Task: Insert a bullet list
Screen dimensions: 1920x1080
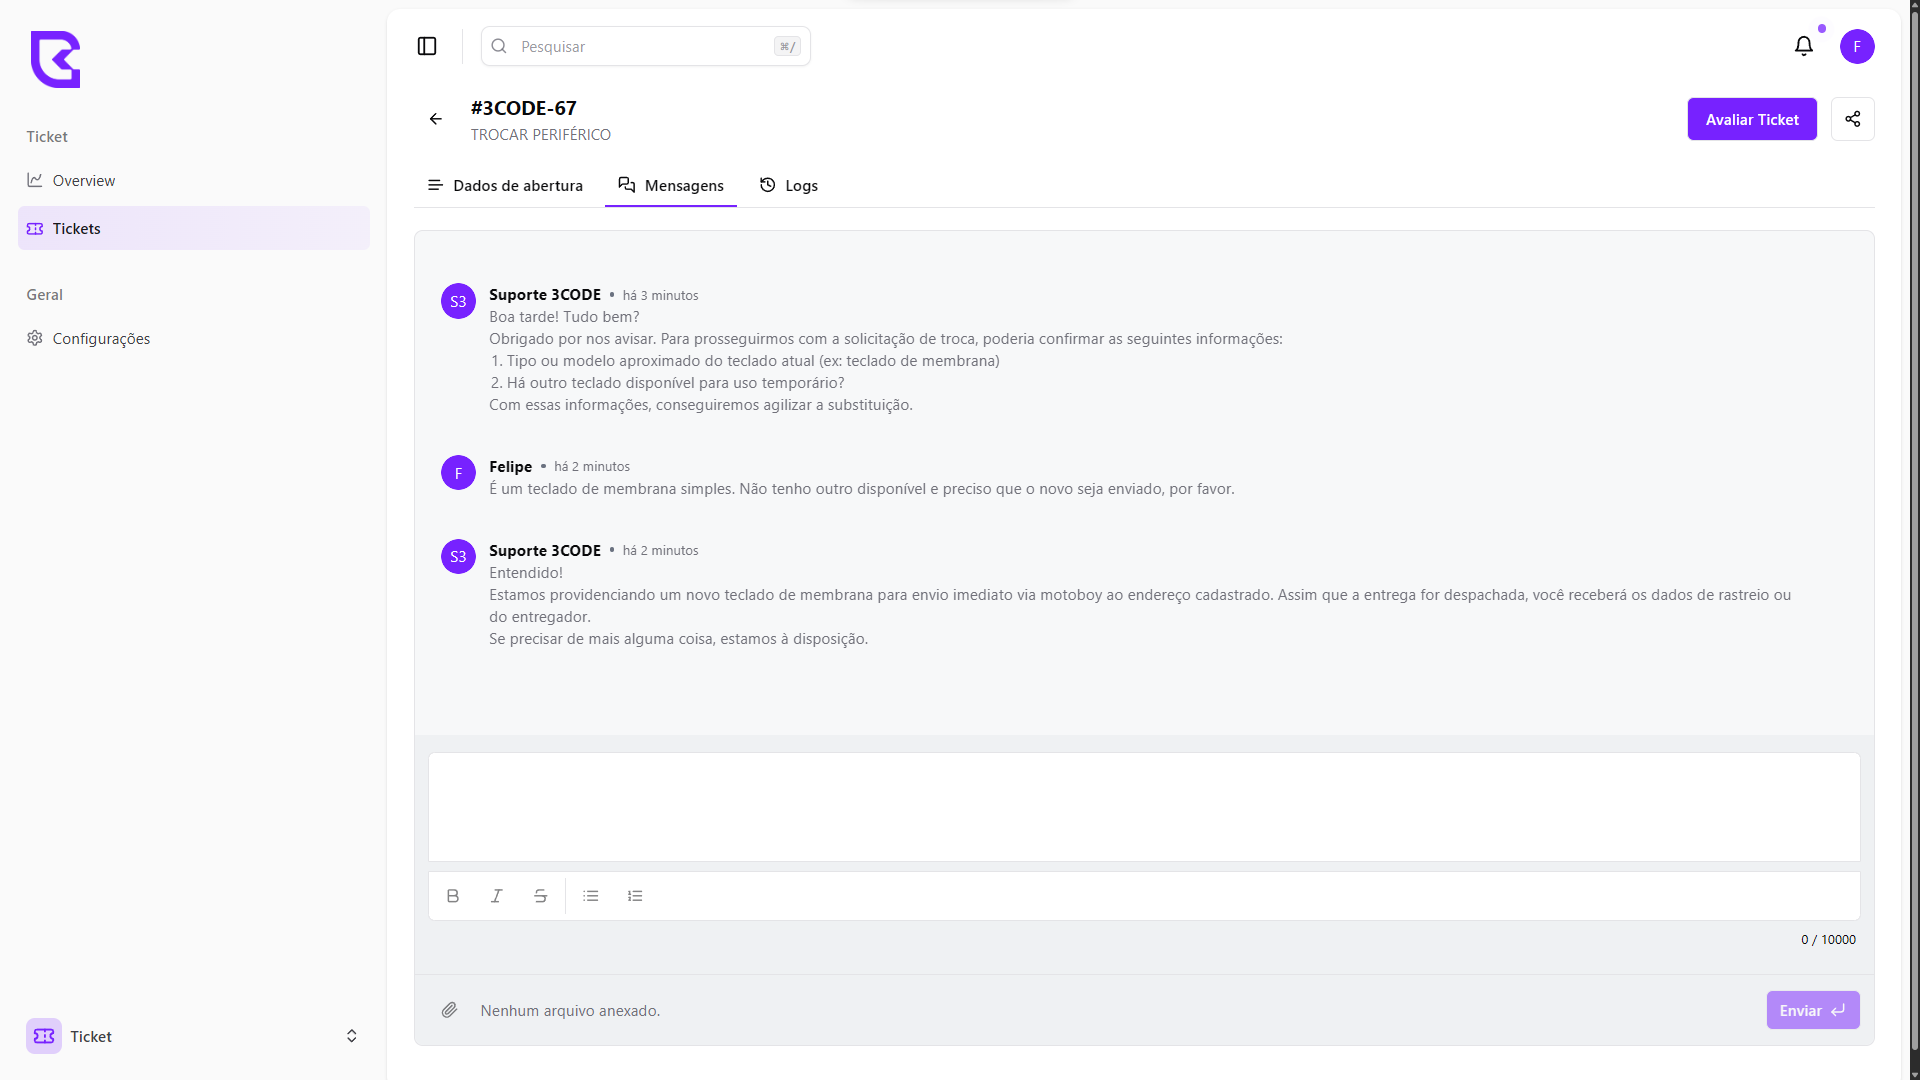Action: (591, 896)
